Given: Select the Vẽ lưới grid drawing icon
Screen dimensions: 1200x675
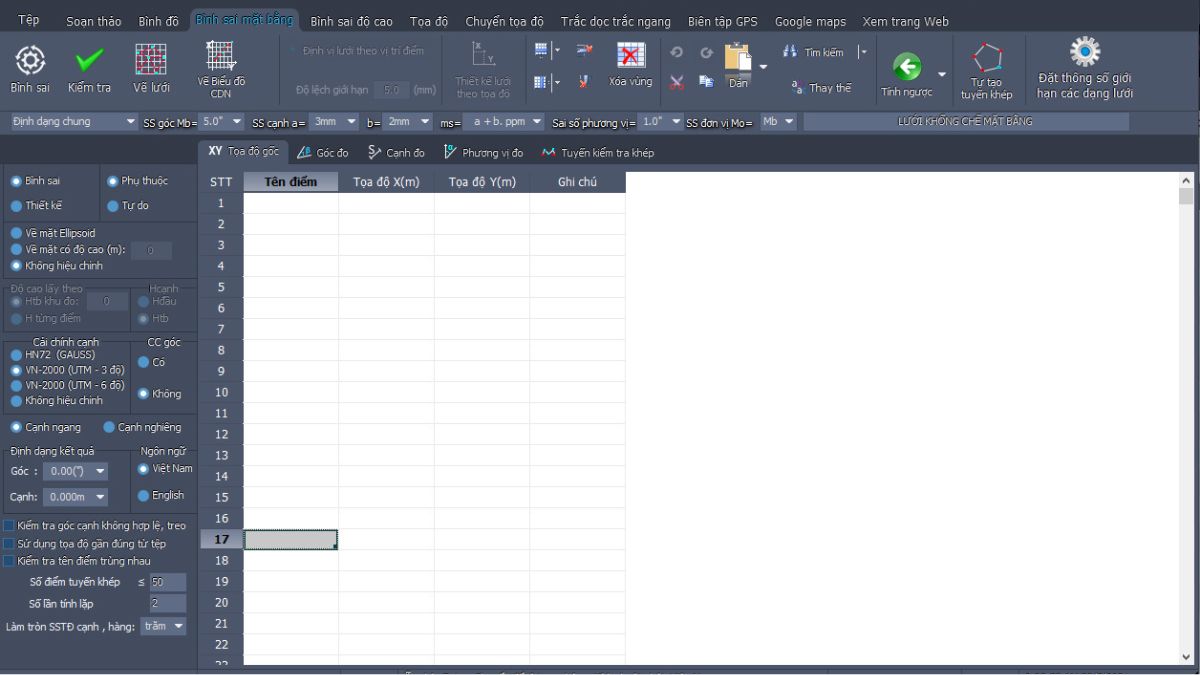Looking at the screenshot, I should (151, 61).
